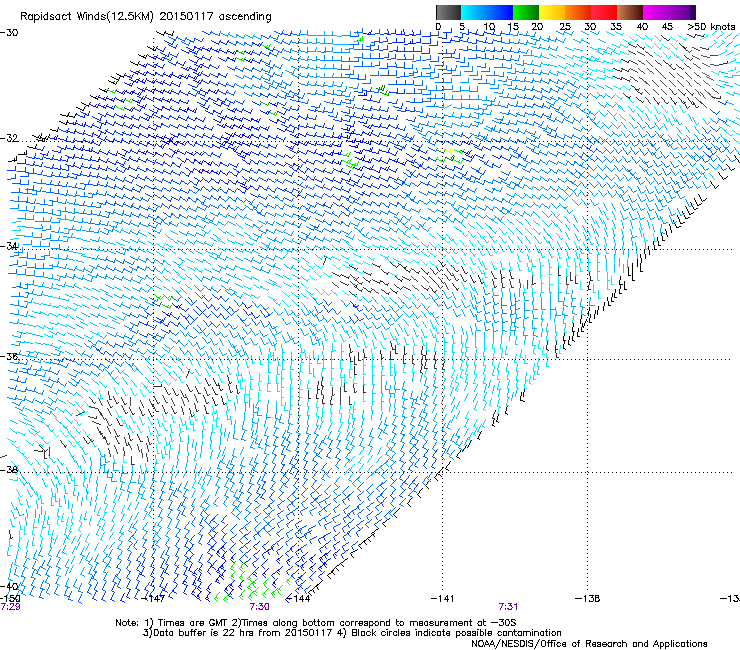Click the purple '7:29' time label

click(x=10, y=607)
